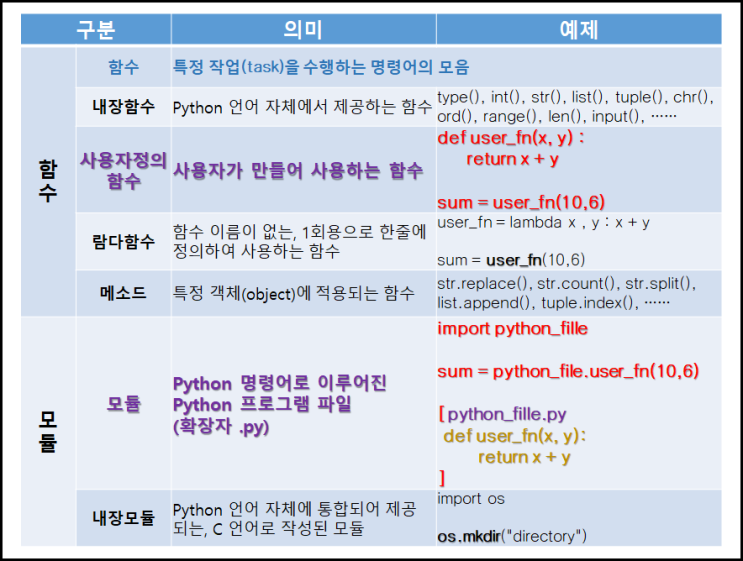Select the purple '사용자정의 함수' cell

(124, 170)
